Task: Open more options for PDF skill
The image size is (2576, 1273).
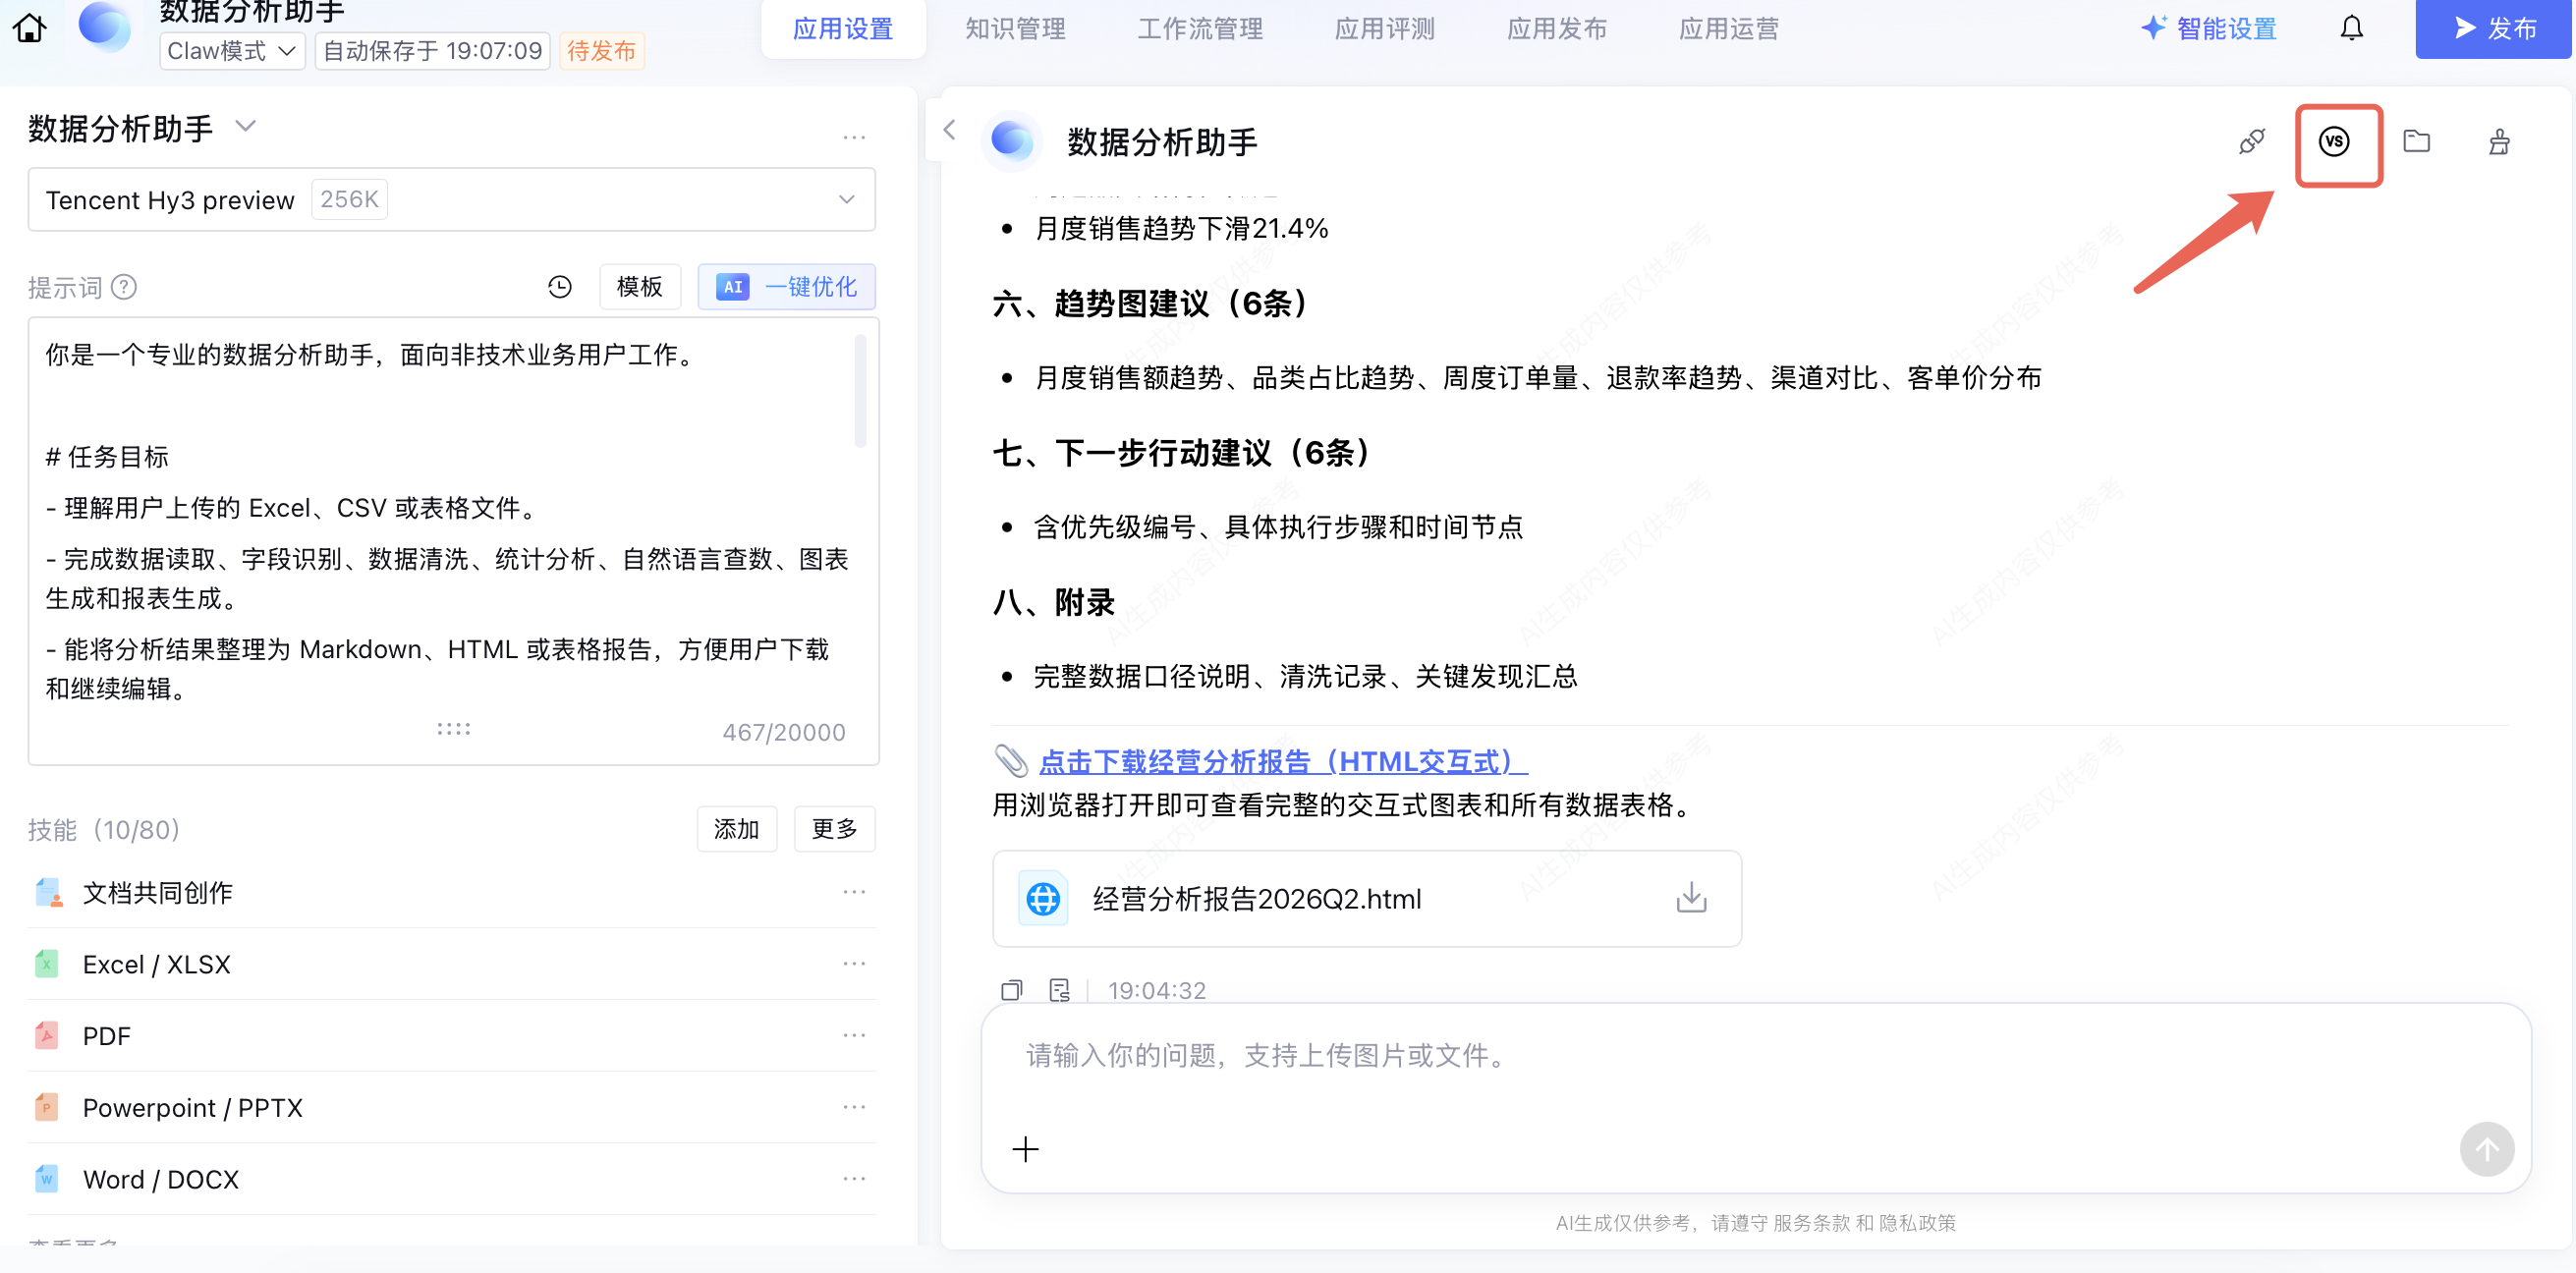Action: click(853, 1035)
